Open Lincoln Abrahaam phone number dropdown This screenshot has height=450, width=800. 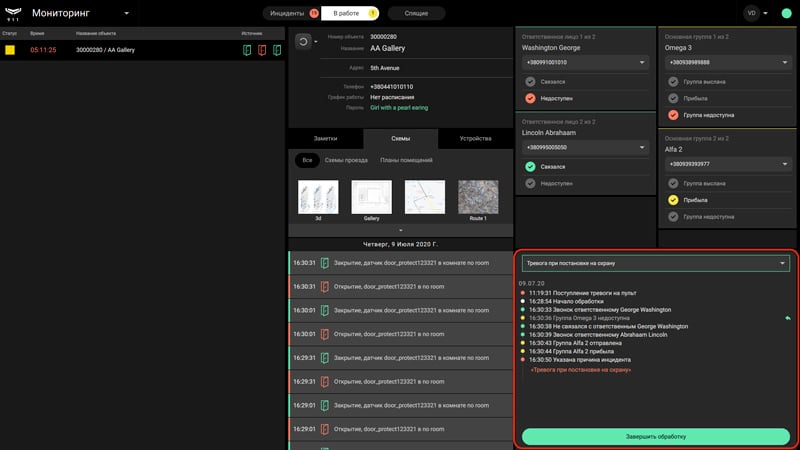click(585, 147)
